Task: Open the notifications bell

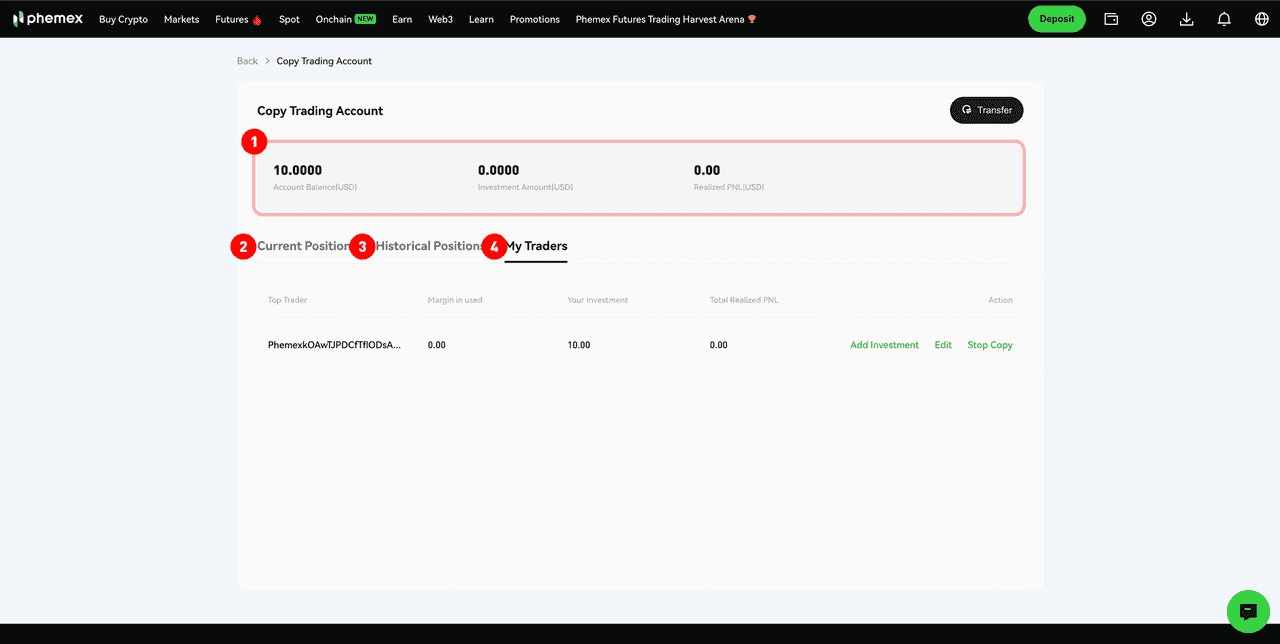Action: tap(1224, 19)
